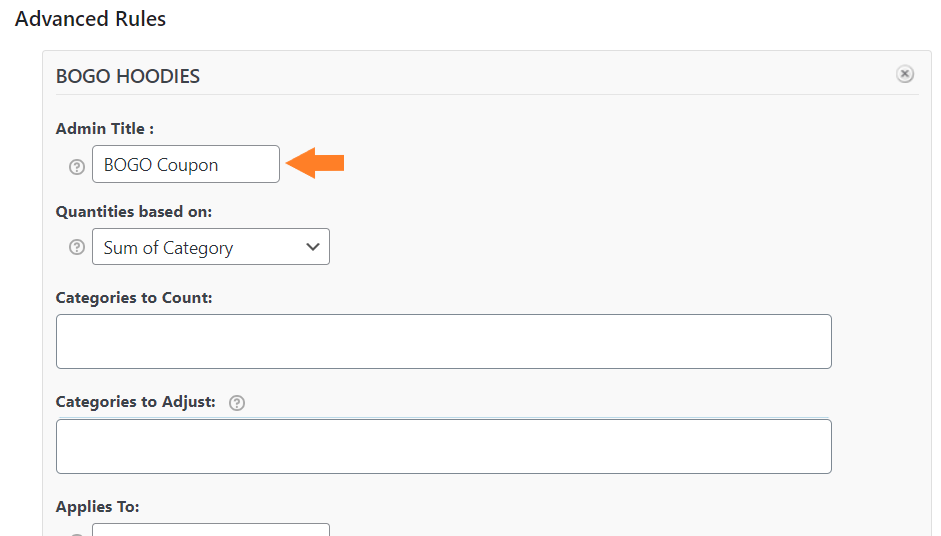Click the Applies To label
The image size is (941, 536).
(x=97, y=507)
